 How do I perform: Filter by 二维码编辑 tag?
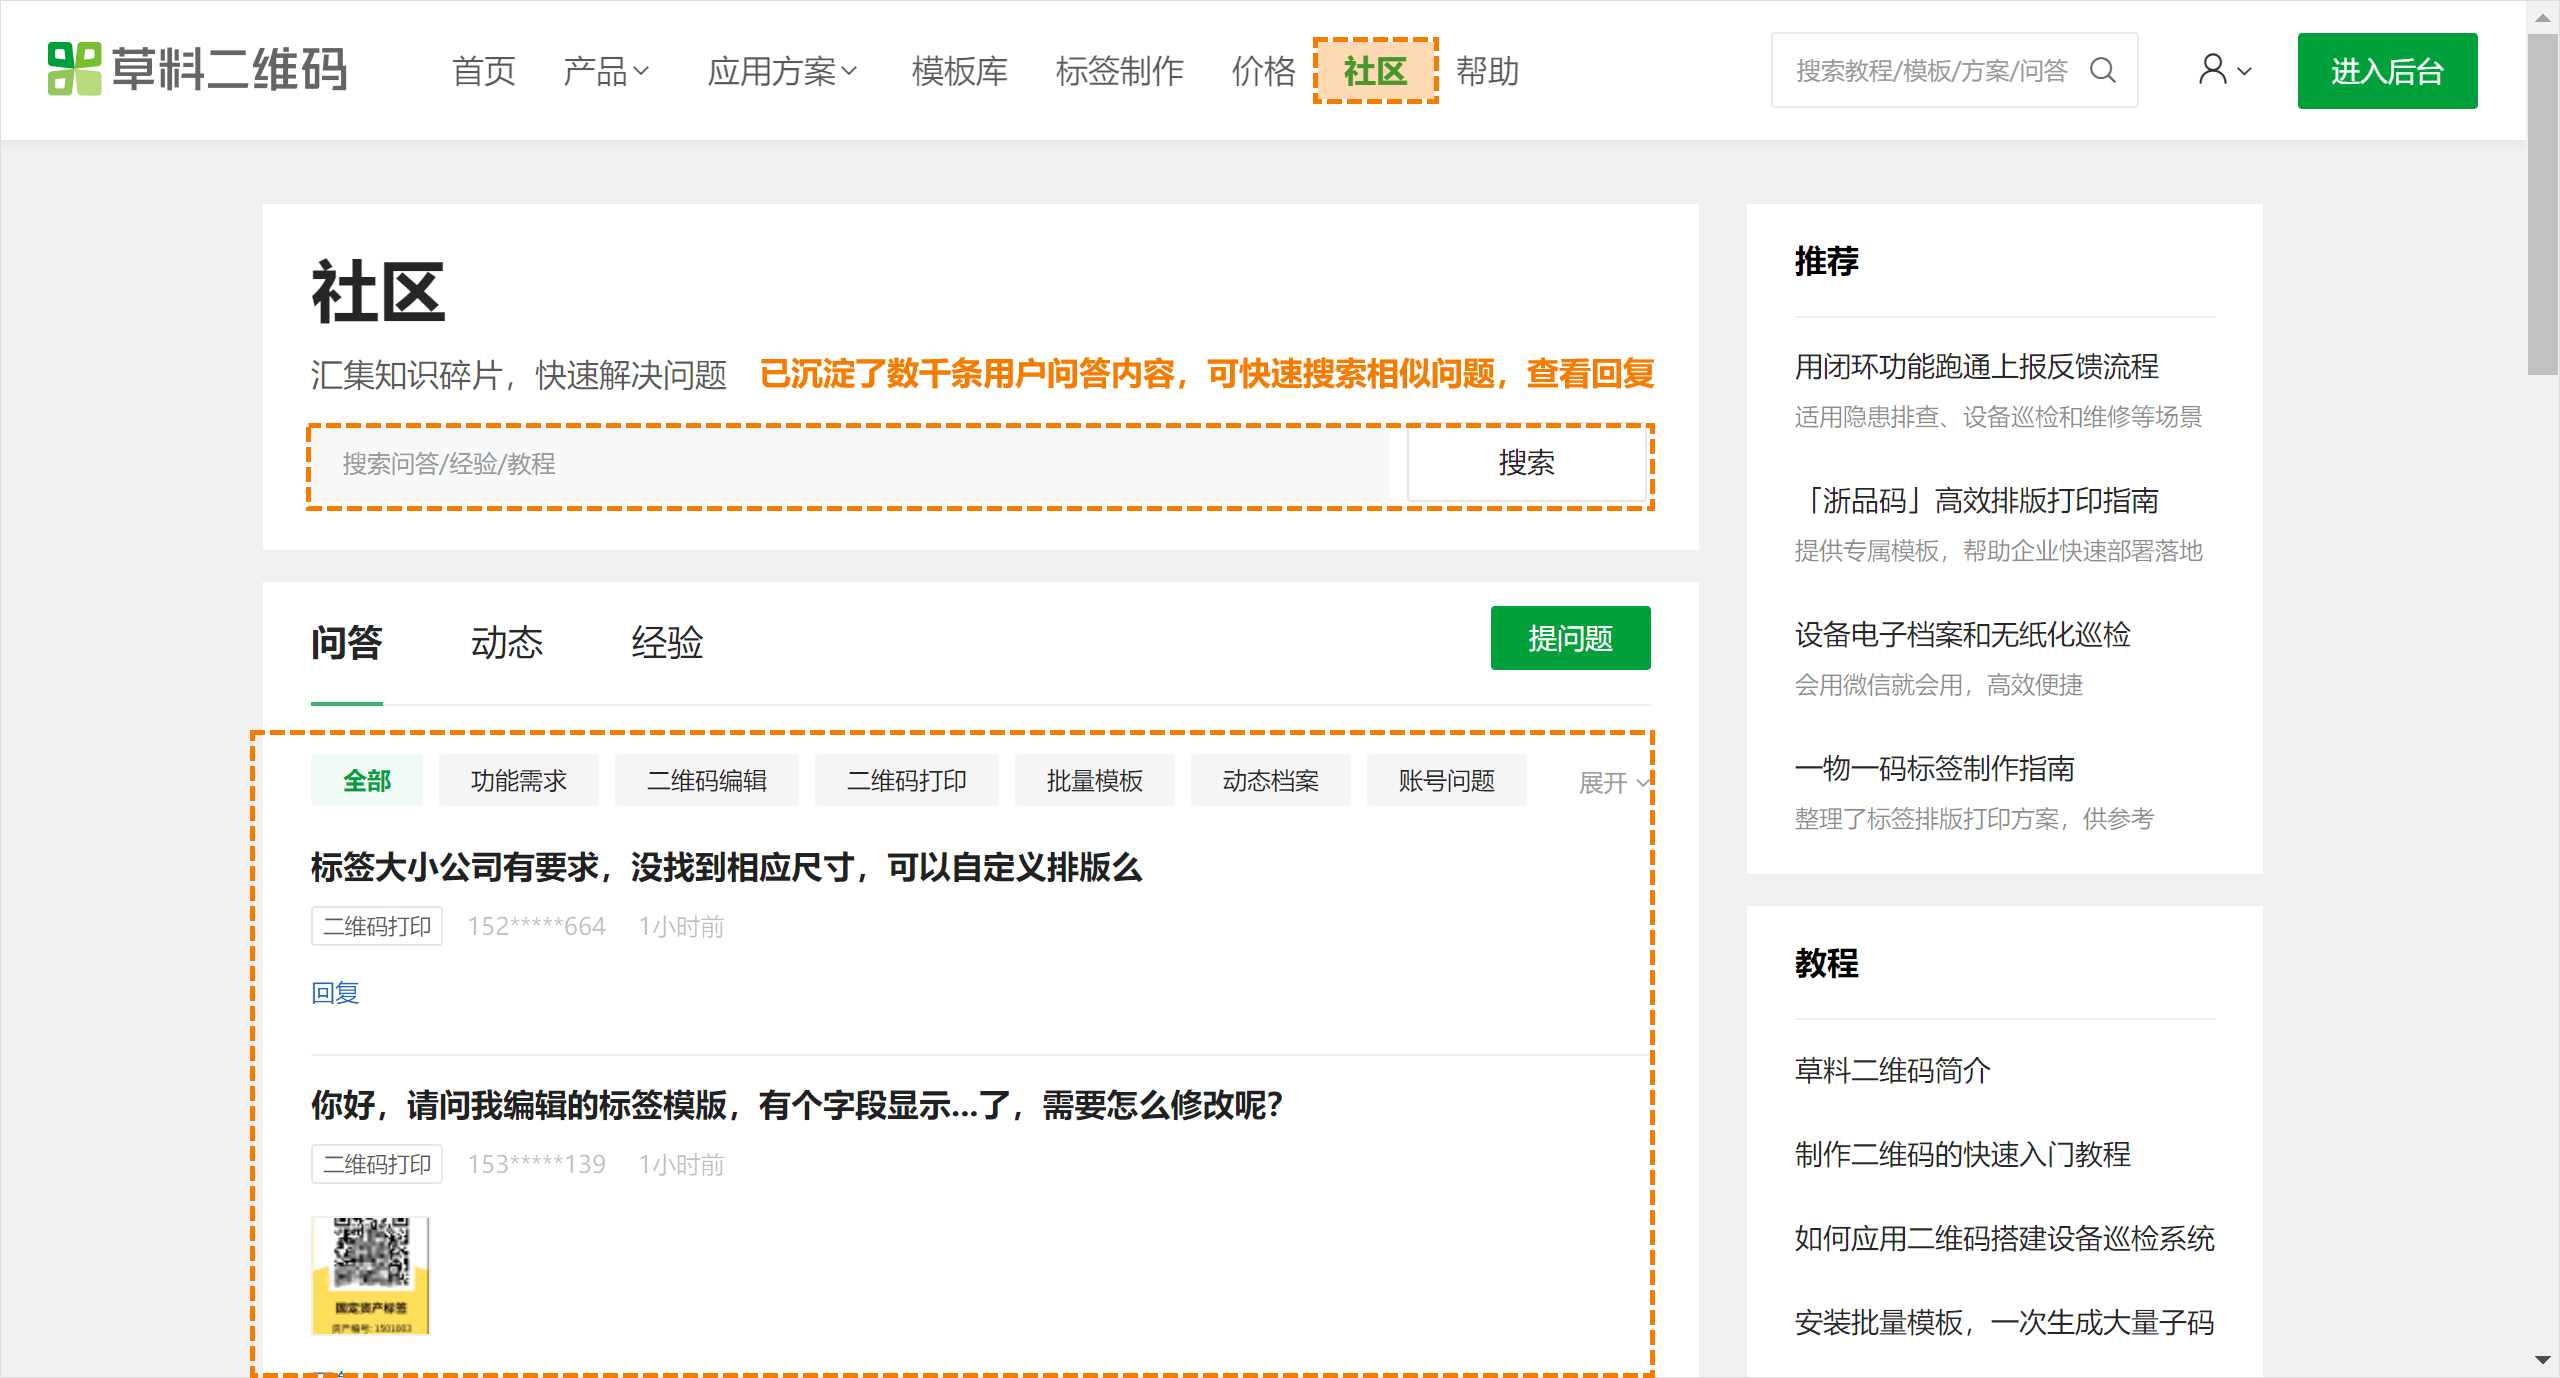coord(707,780)
